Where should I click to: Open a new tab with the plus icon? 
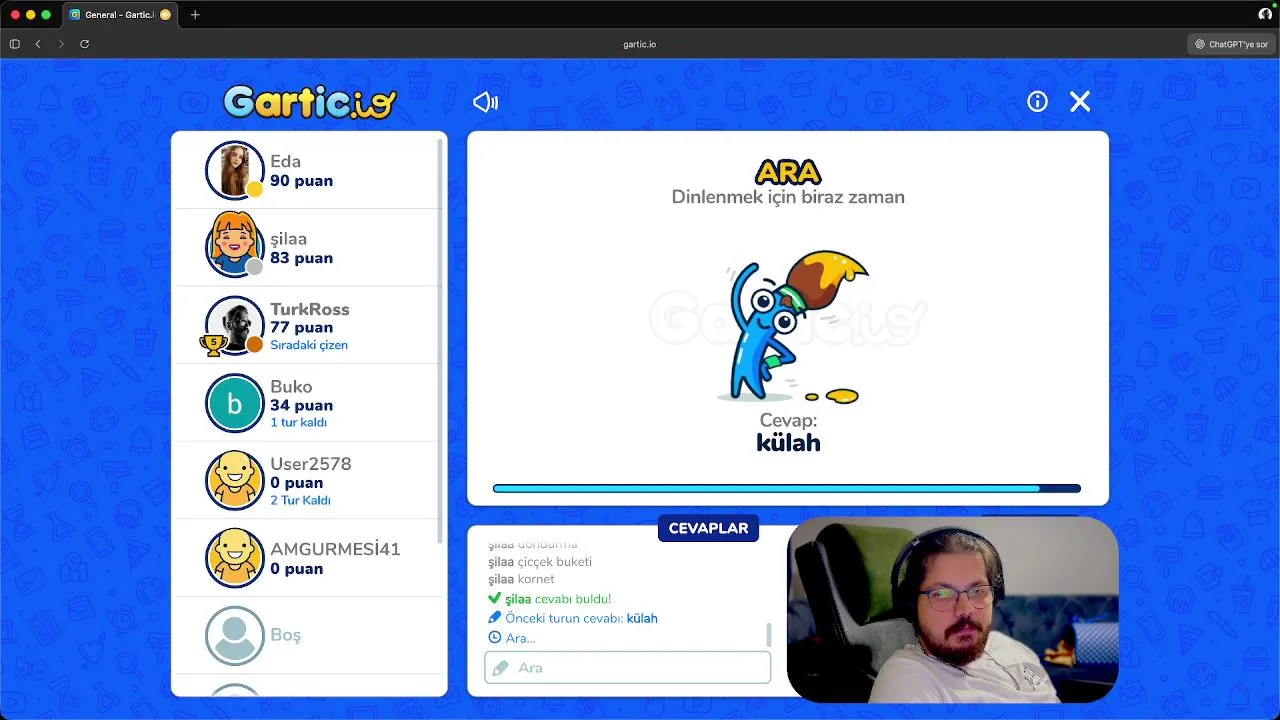(x=195, y=15)
